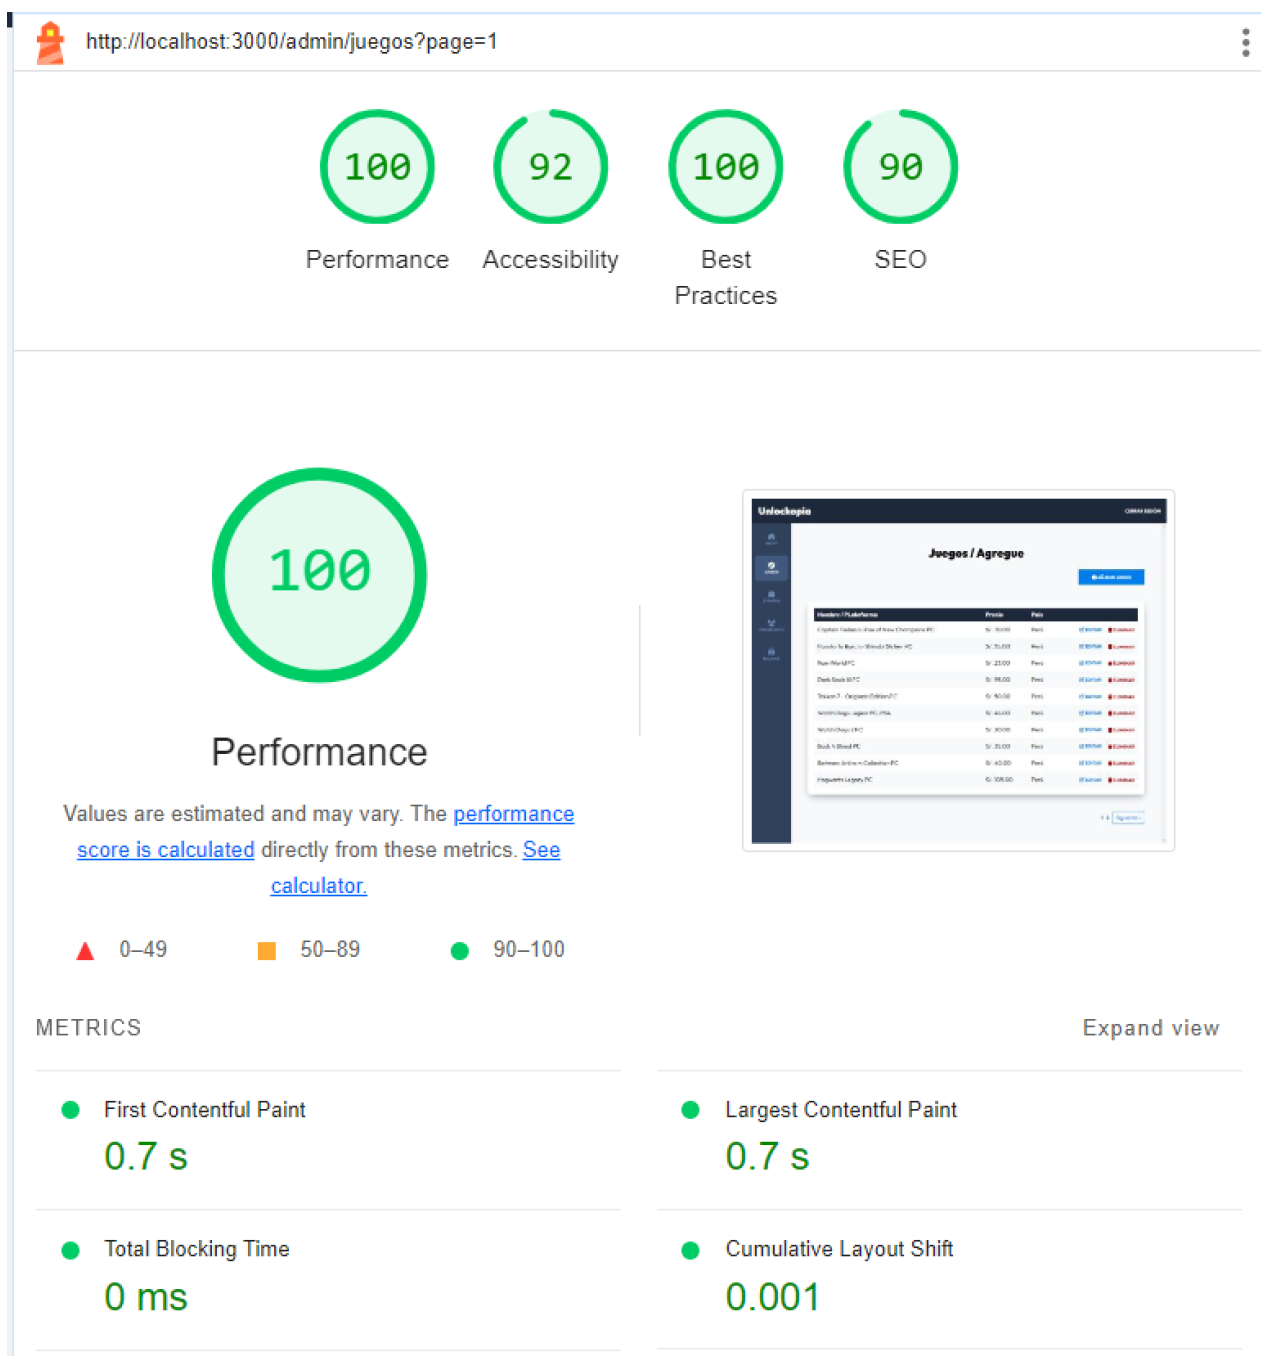
Task: Click the localhost URL in the report header
Action: coord(291,42)
